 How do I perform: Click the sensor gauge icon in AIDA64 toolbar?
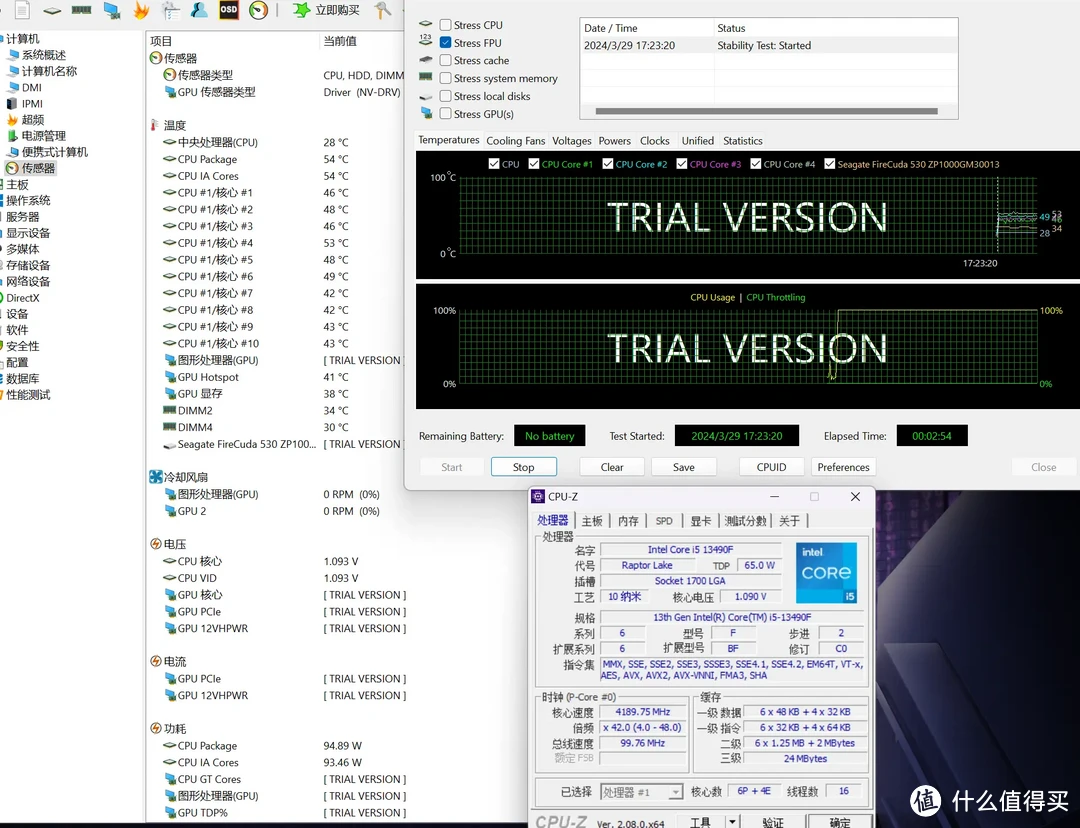tap(258, 10)
